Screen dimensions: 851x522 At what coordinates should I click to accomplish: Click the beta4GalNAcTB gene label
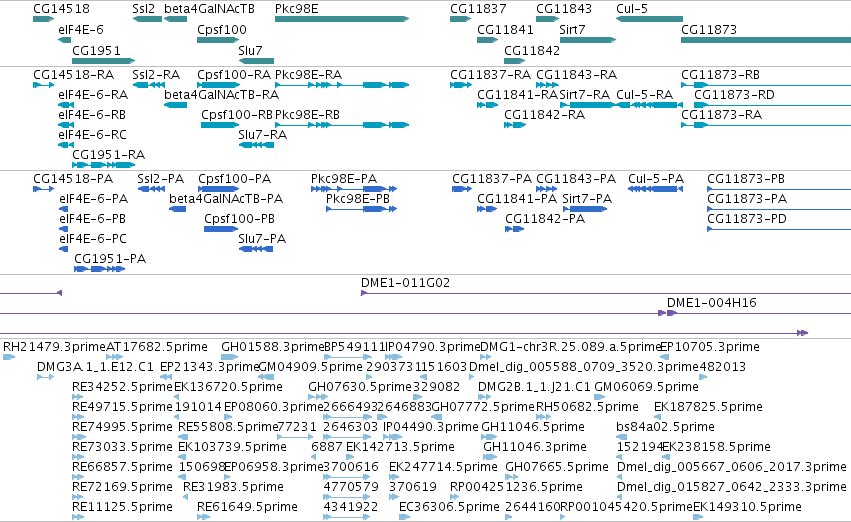tap(209, 9)
